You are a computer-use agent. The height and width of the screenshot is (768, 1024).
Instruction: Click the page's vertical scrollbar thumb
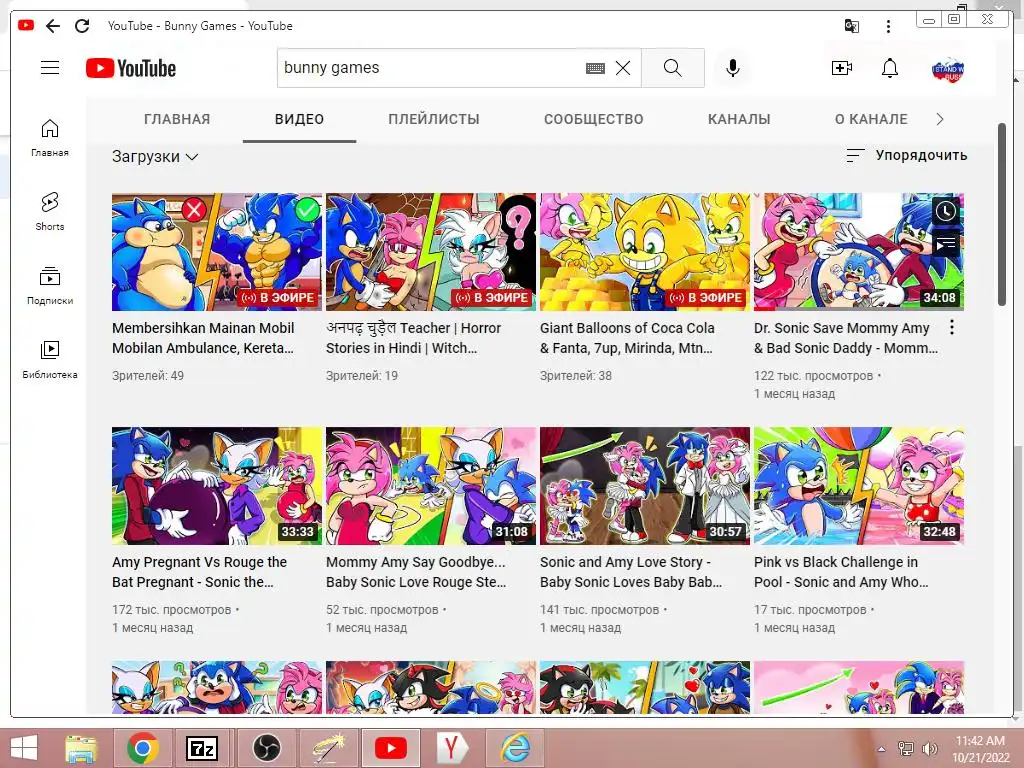pos(1002,214)
